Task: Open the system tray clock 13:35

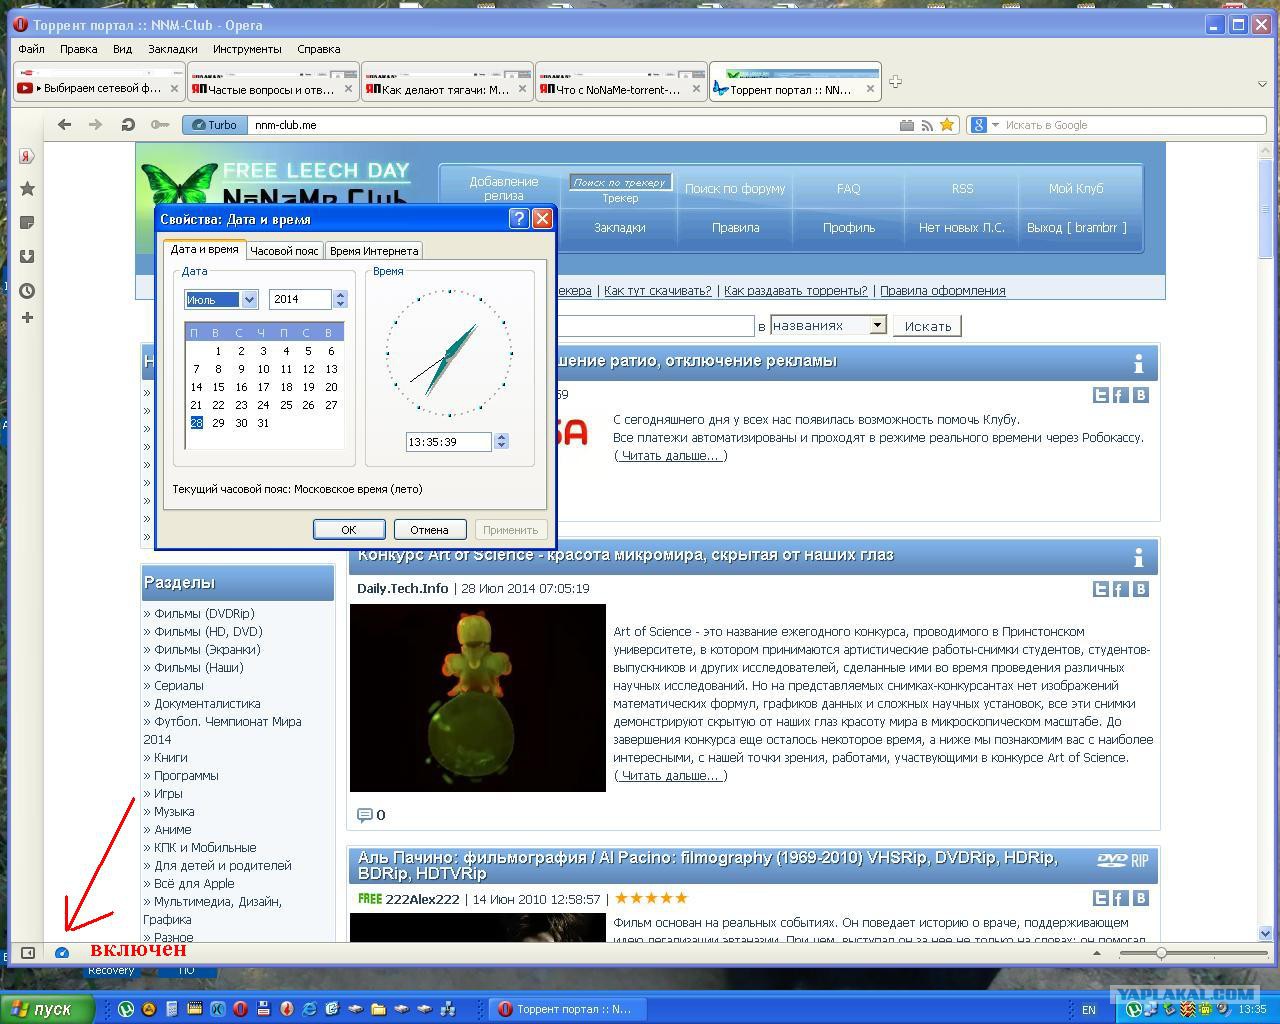Action: pos(1252,1010)
